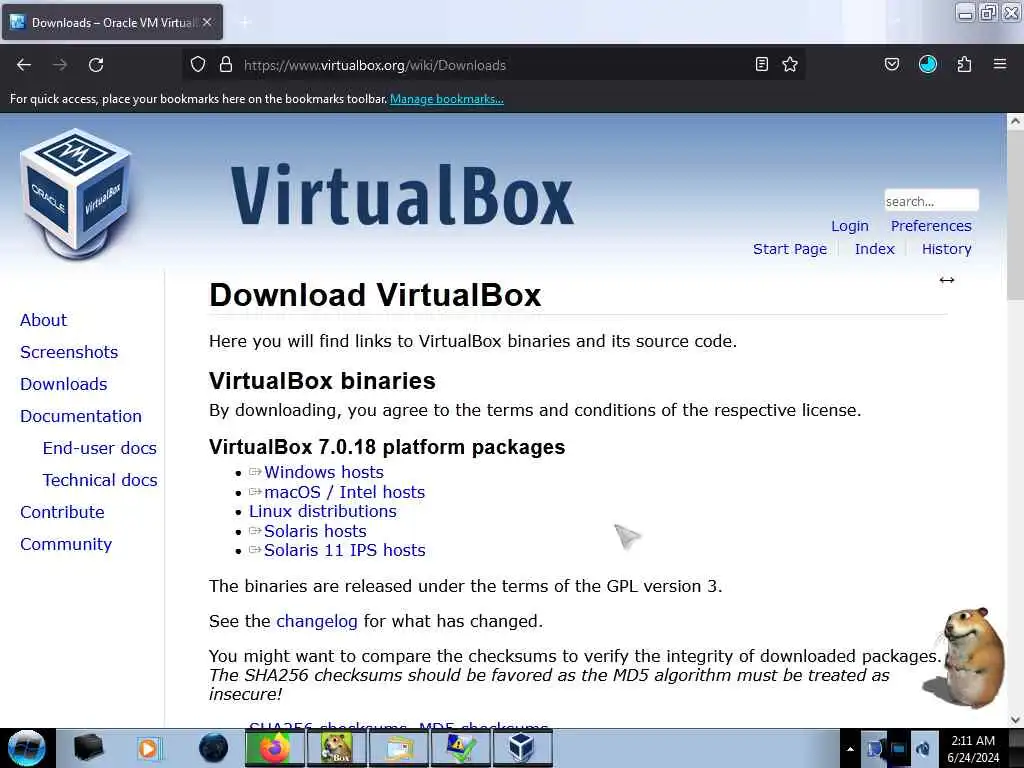Click the page scrollbar down arrow
The width and height of the screenshot is (1024, 768).
coord(1015,720)
